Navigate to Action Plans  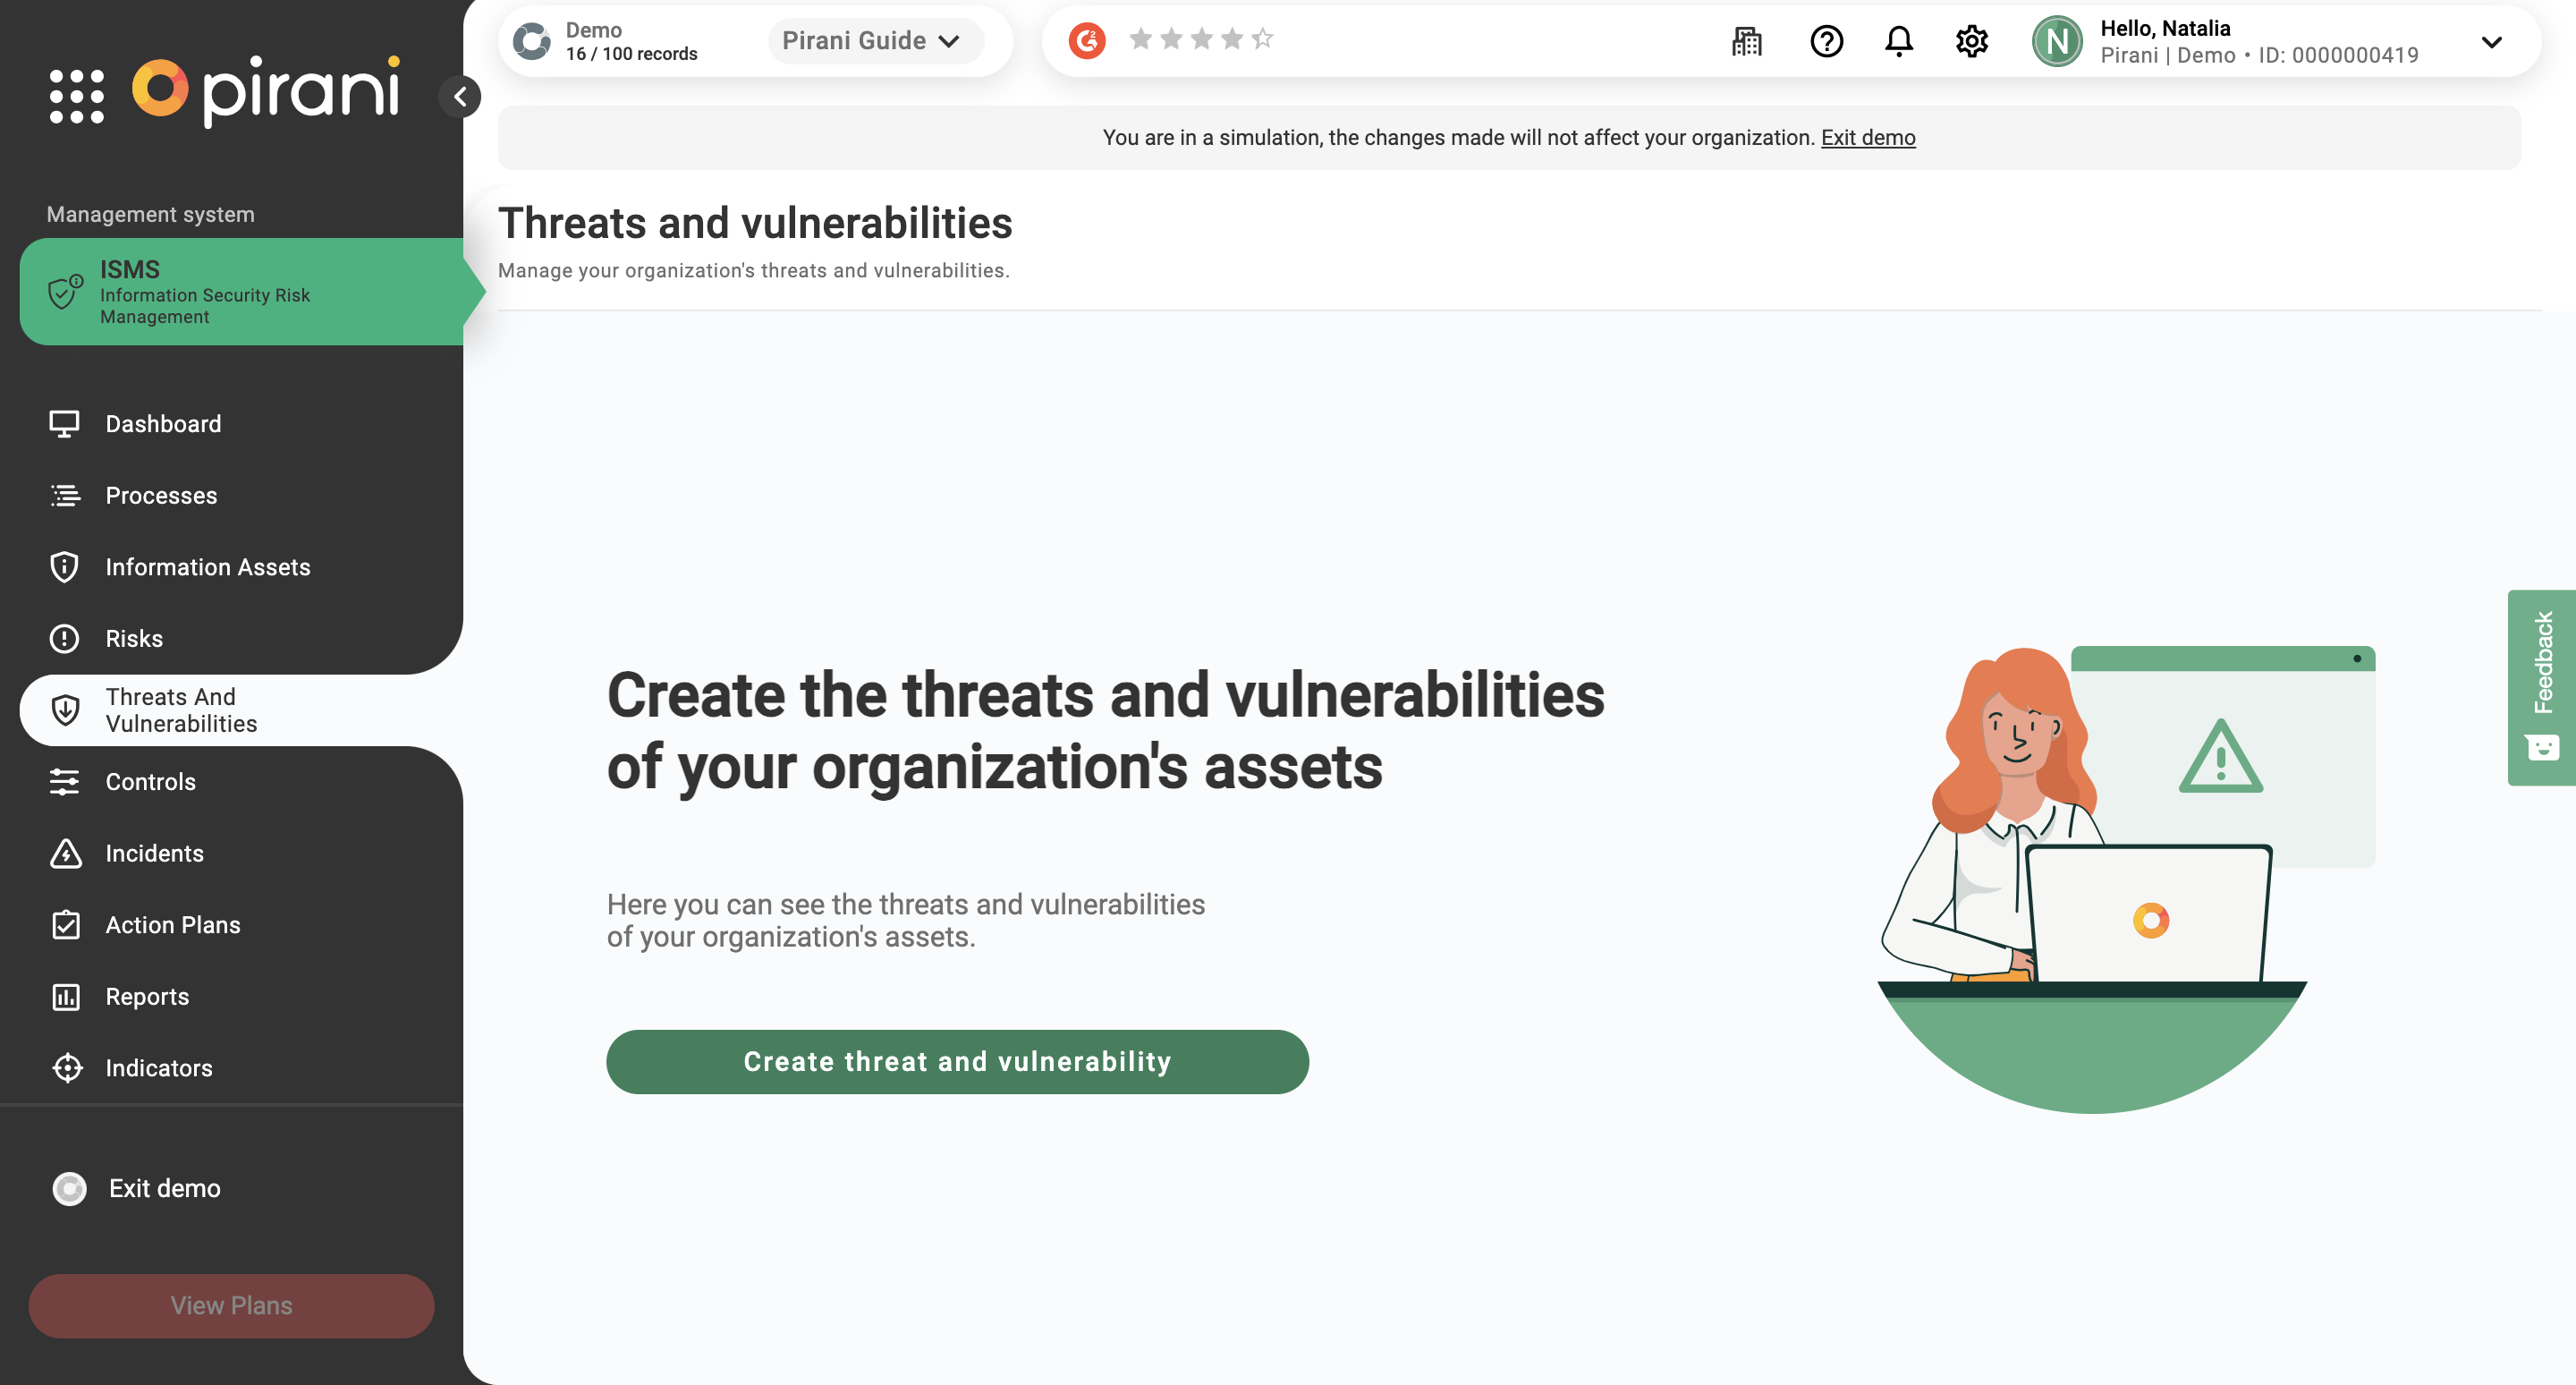(x=172, y=925)
